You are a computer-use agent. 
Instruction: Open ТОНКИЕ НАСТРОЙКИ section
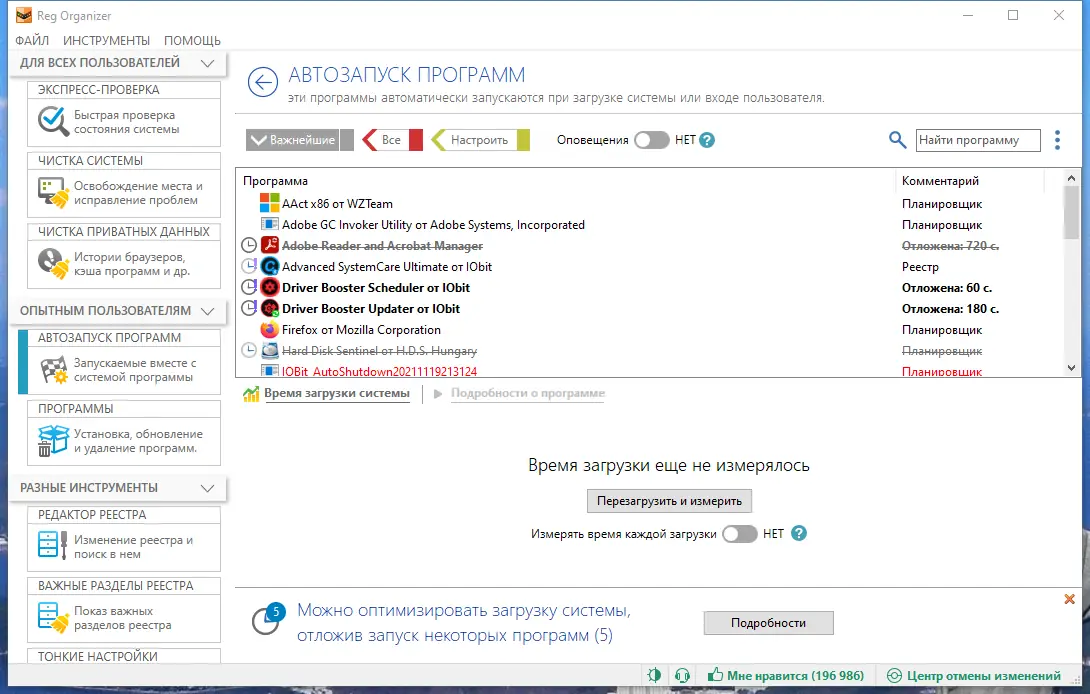point(124,656)
